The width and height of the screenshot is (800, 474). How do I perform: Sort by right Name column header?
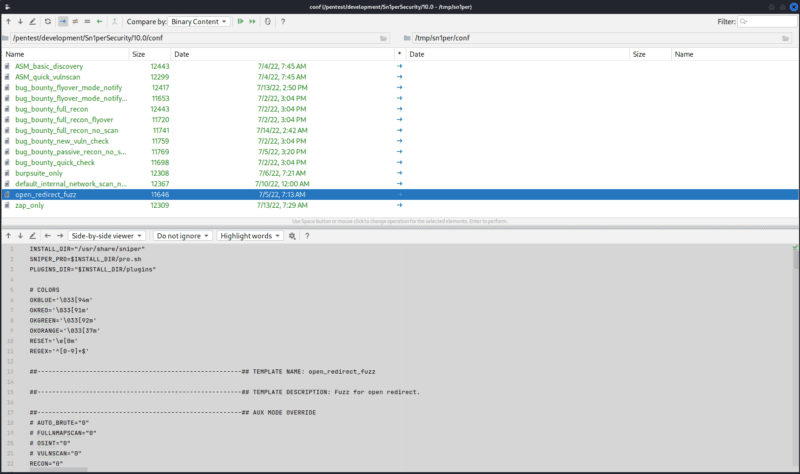click(735, 54)
